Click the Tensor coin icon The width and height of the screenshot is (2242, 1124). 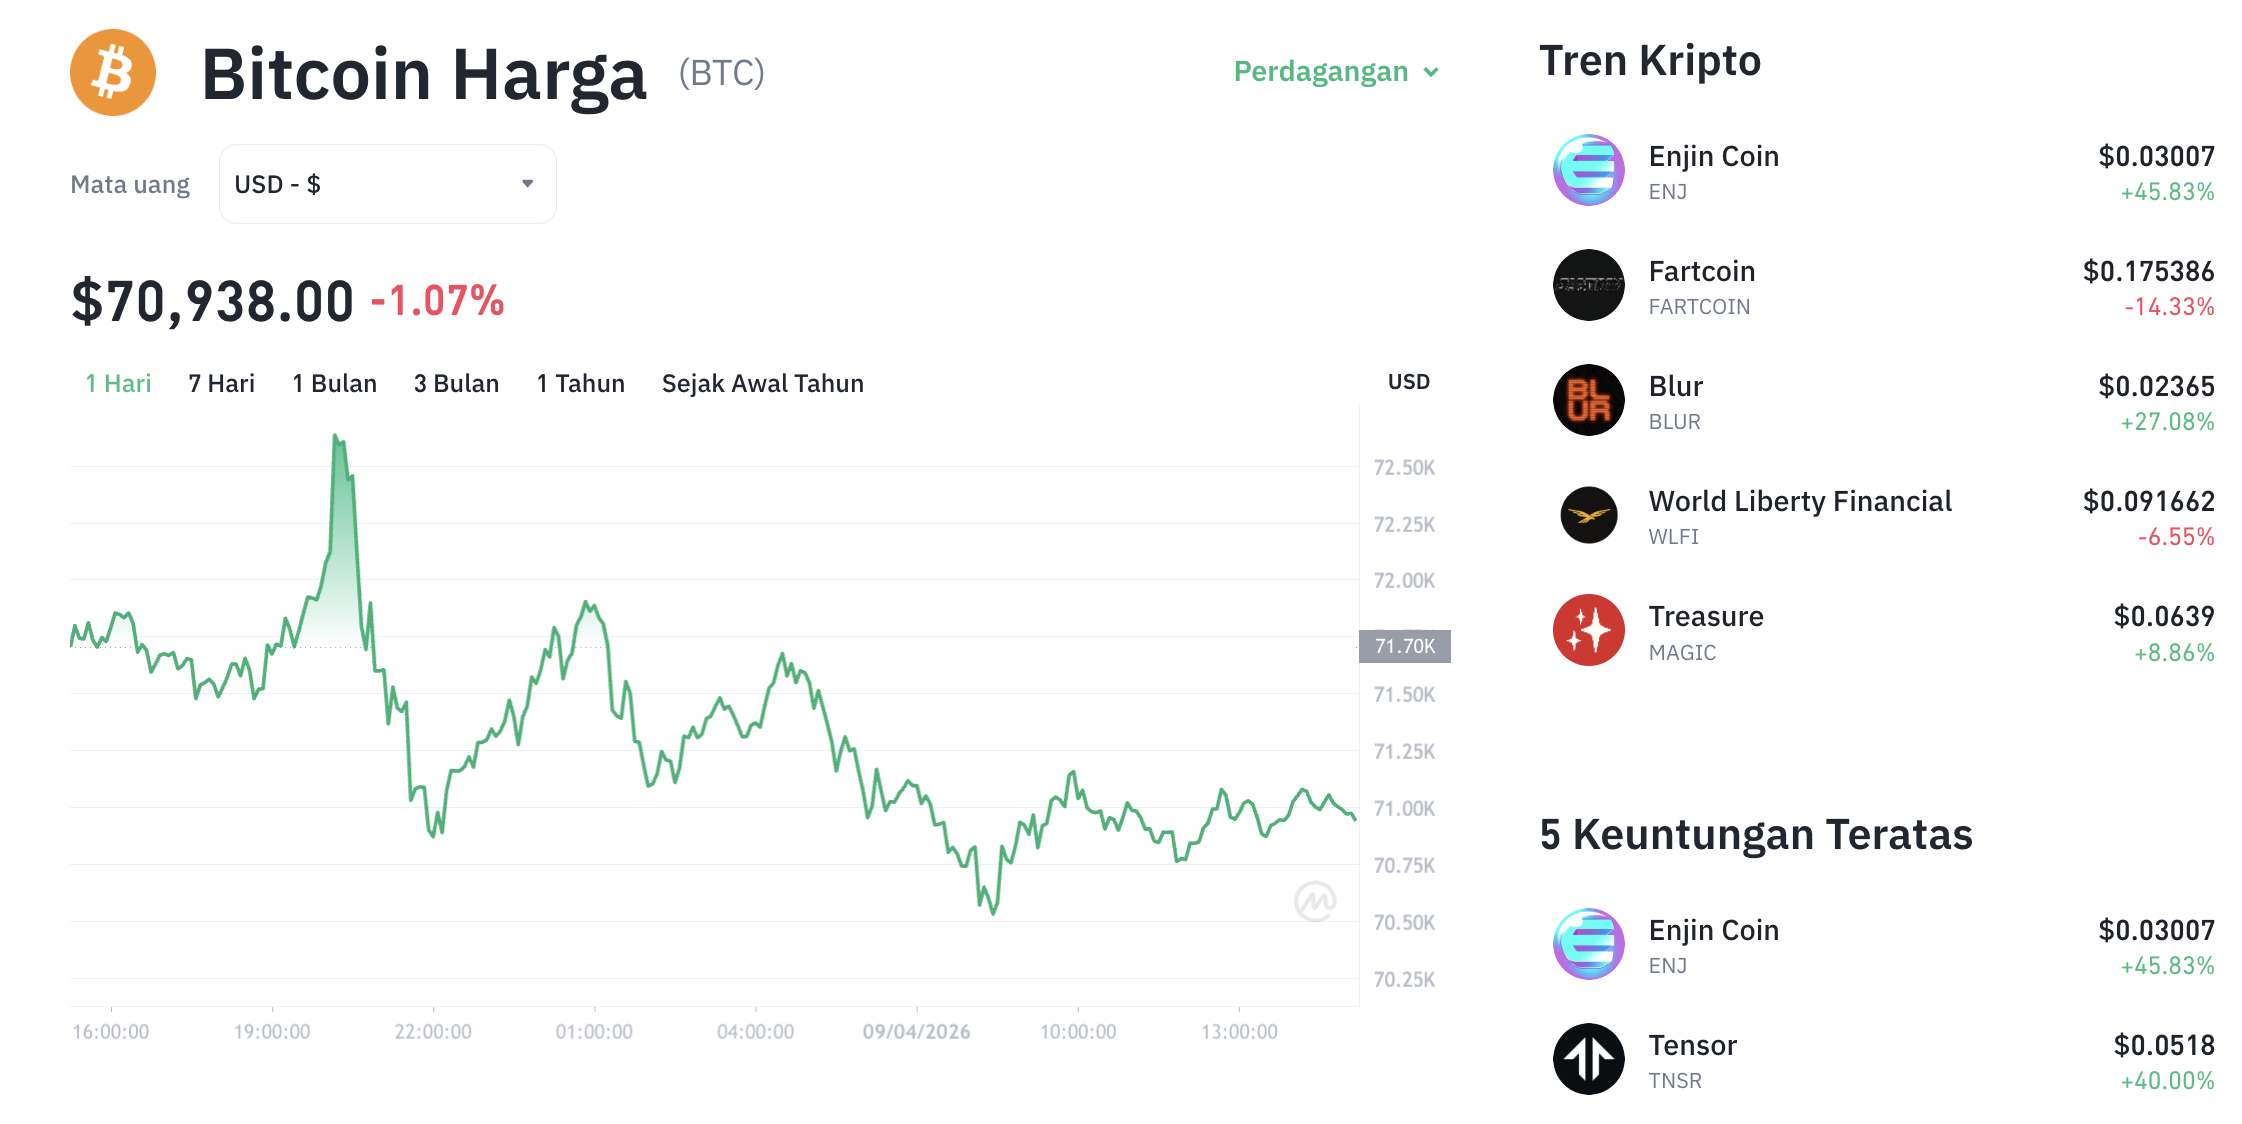1587,1060
